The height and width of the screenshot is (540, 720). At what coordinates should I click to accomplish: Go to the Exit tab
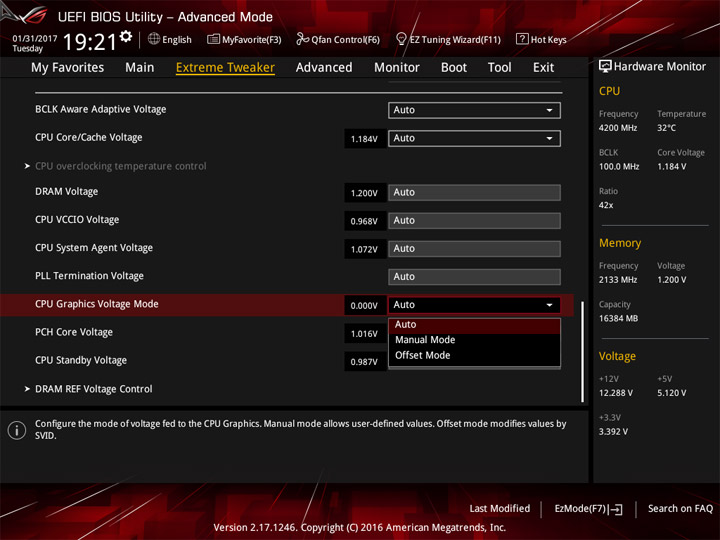tap(543, 68)
